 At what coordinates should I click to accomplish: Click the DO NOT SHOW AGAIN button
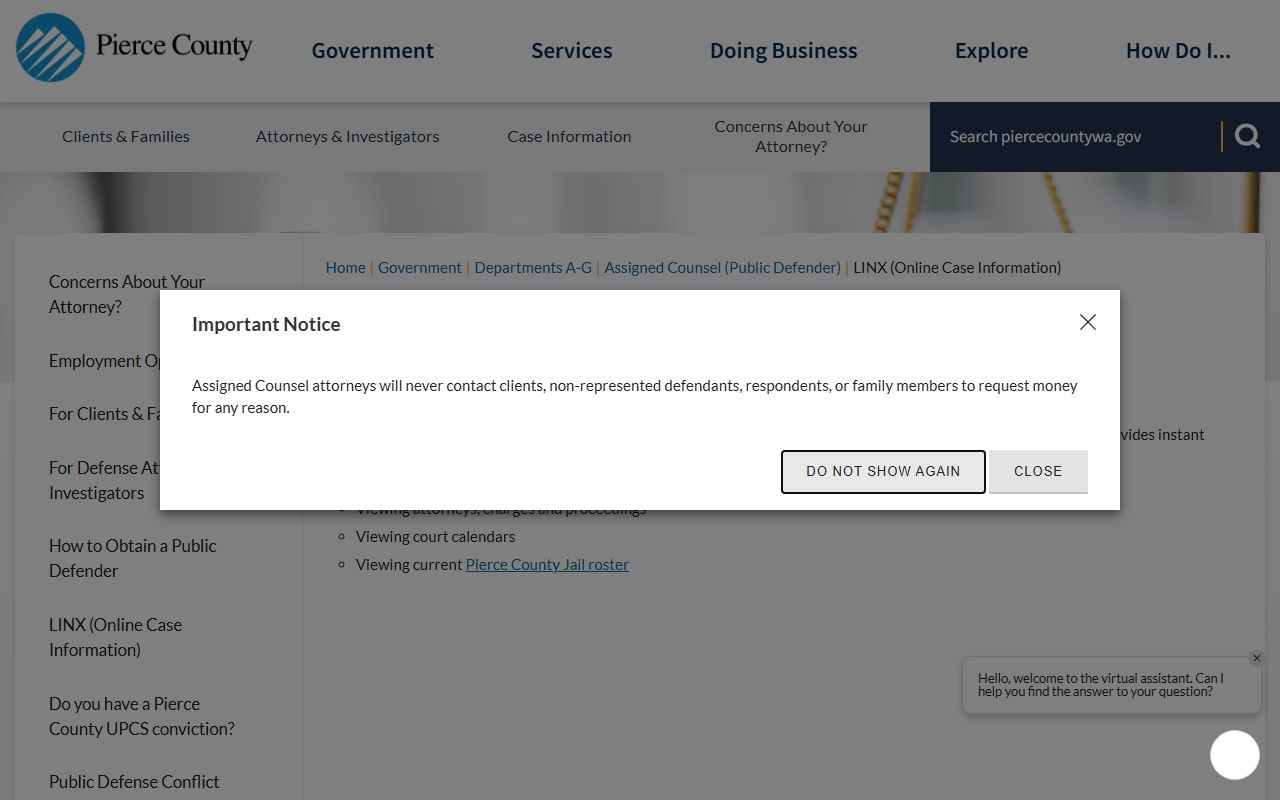883,471
